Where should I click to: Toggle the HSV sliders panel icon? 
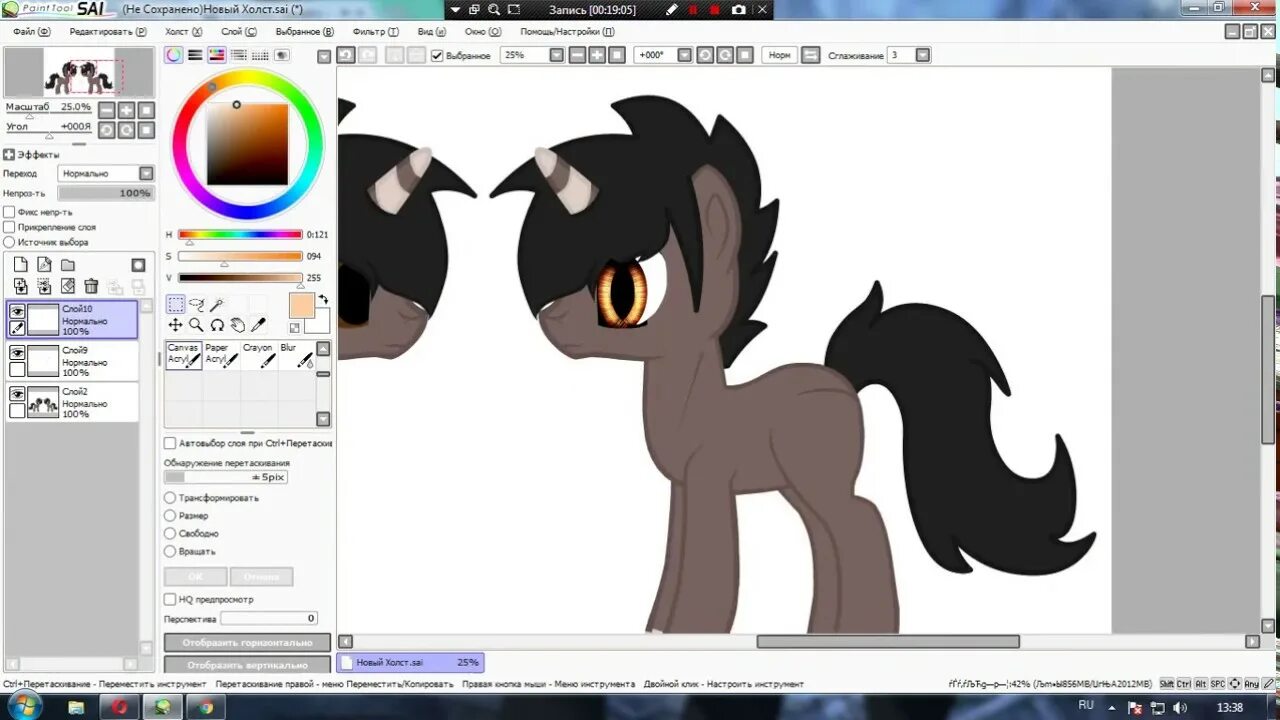[216, 56]
